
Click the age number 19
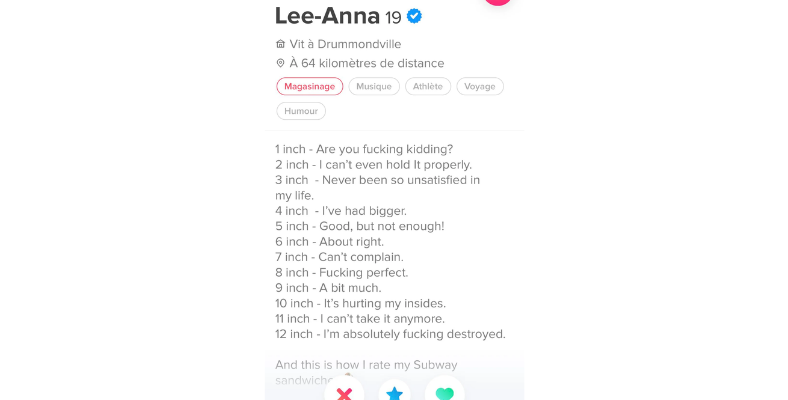click(x=394, y=17)
